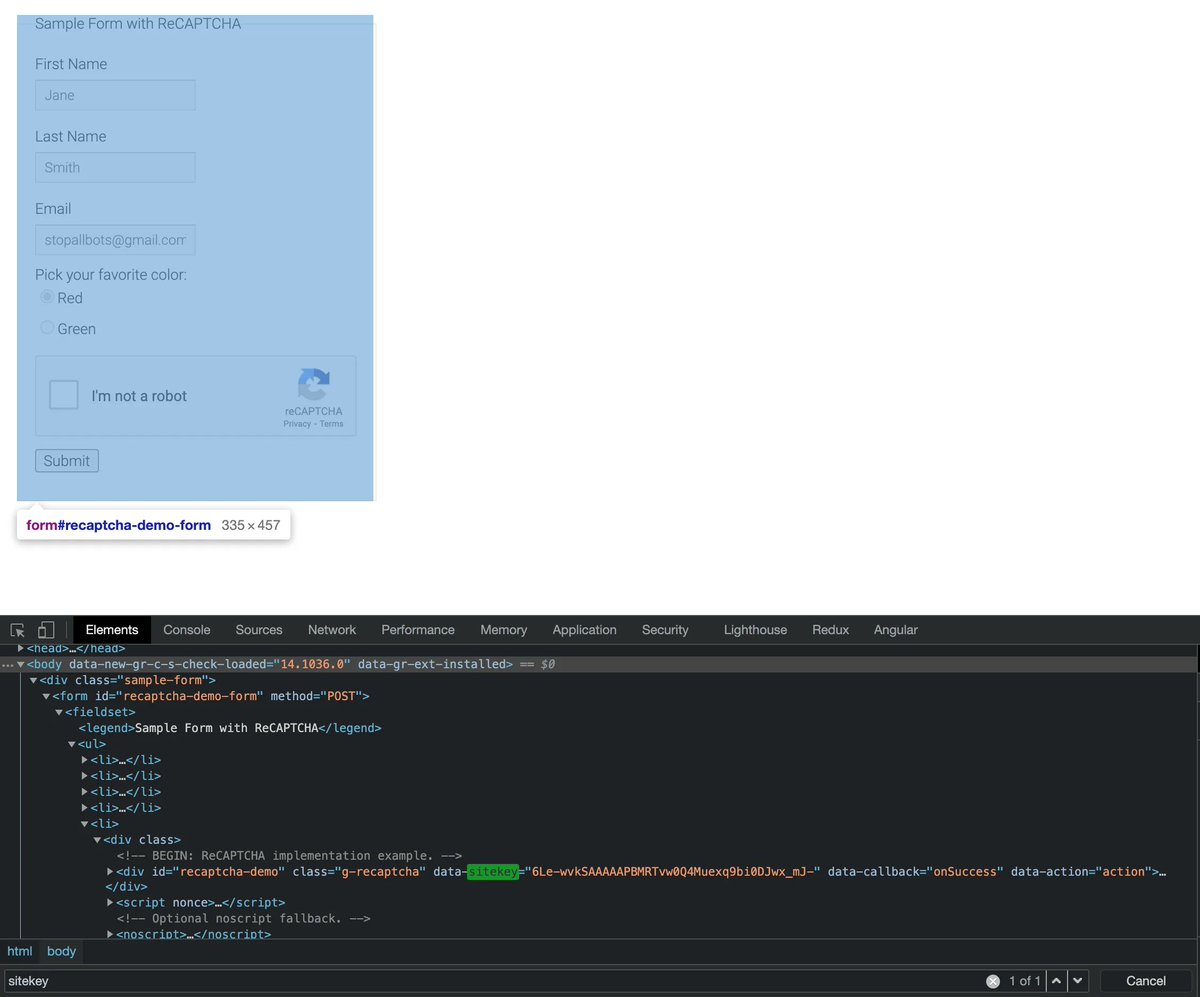
Task: Go to previous search result arrow
Action: click(1056, 981)
